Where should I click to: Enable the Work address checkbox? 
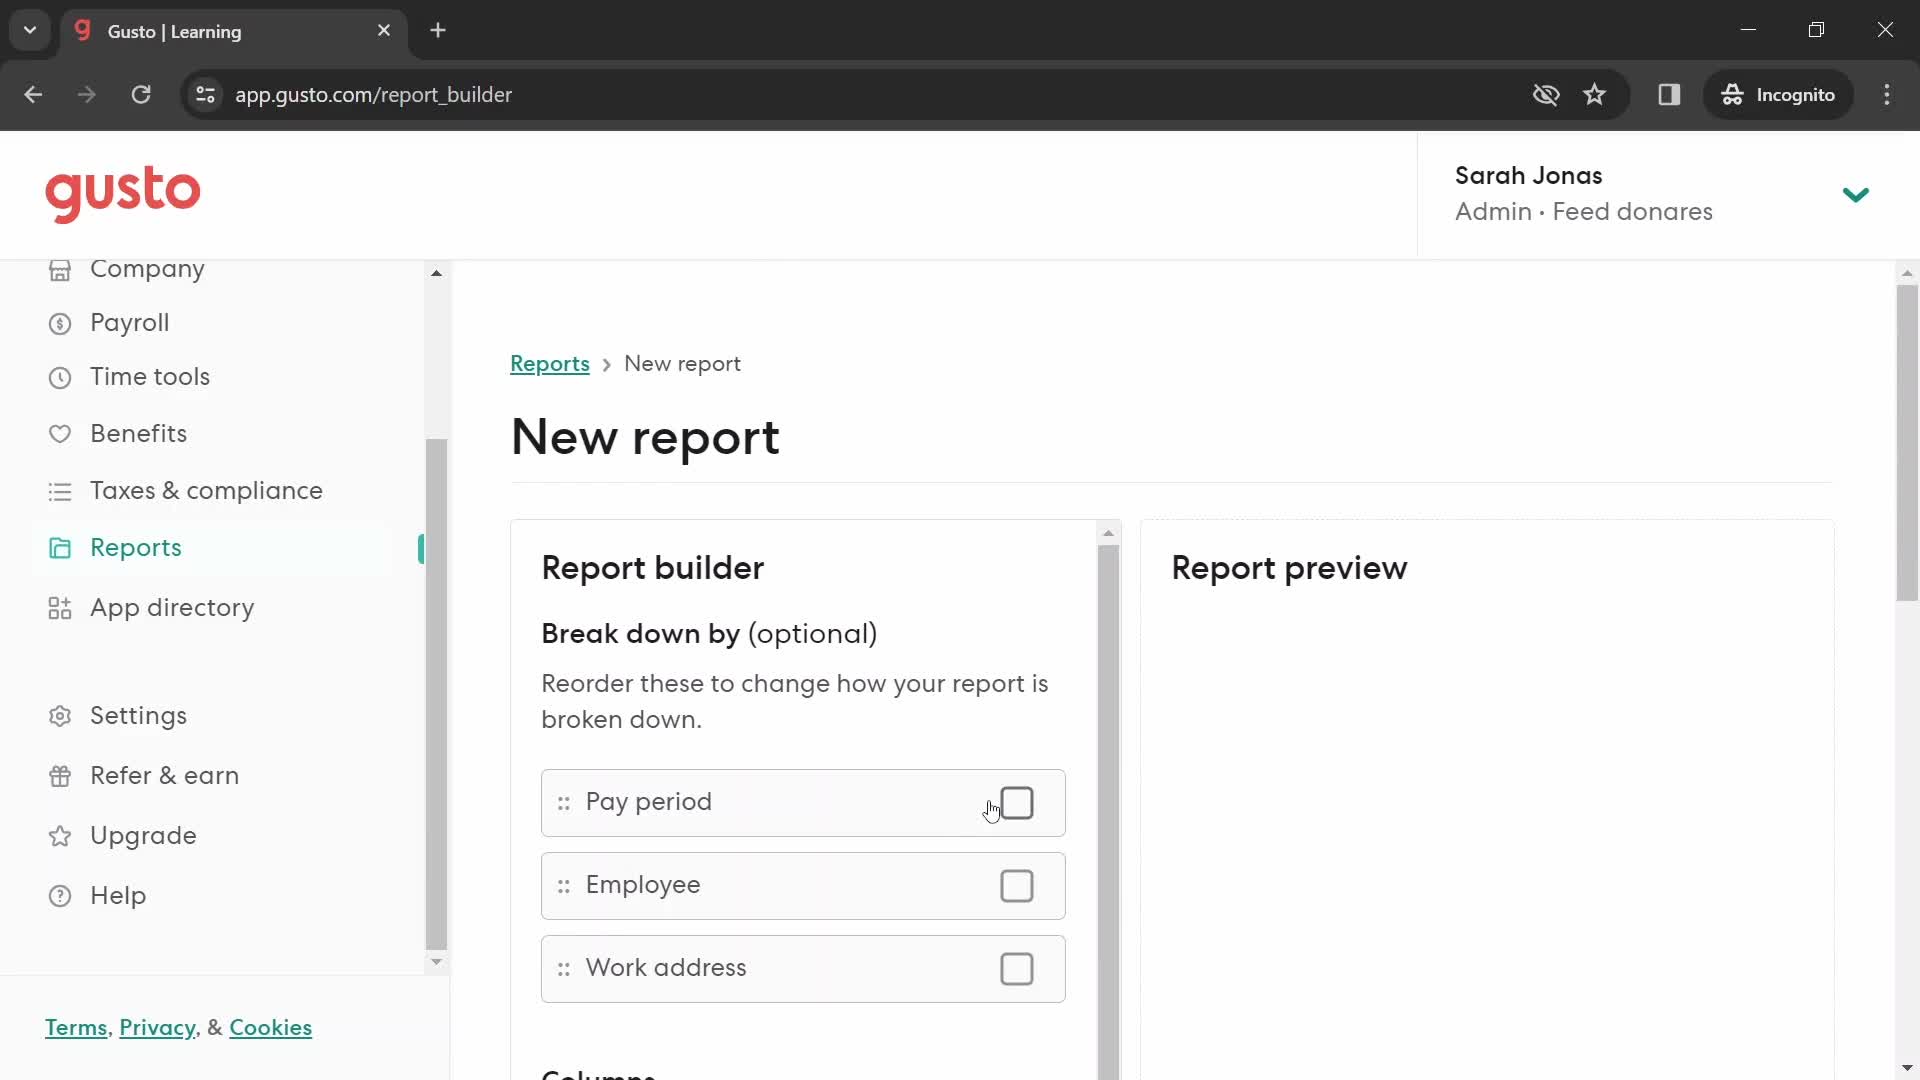click(x=1018, y=967)
